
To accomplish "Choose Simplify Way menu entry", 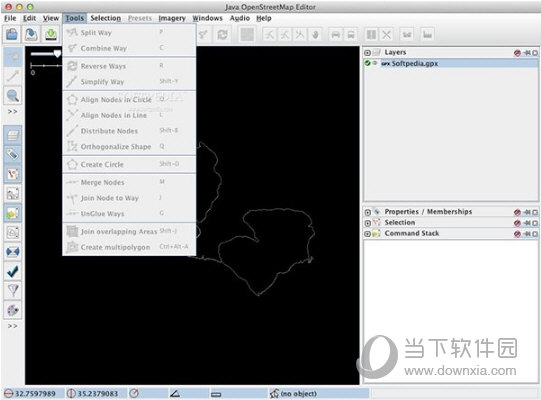I will [x=129, y=82].
